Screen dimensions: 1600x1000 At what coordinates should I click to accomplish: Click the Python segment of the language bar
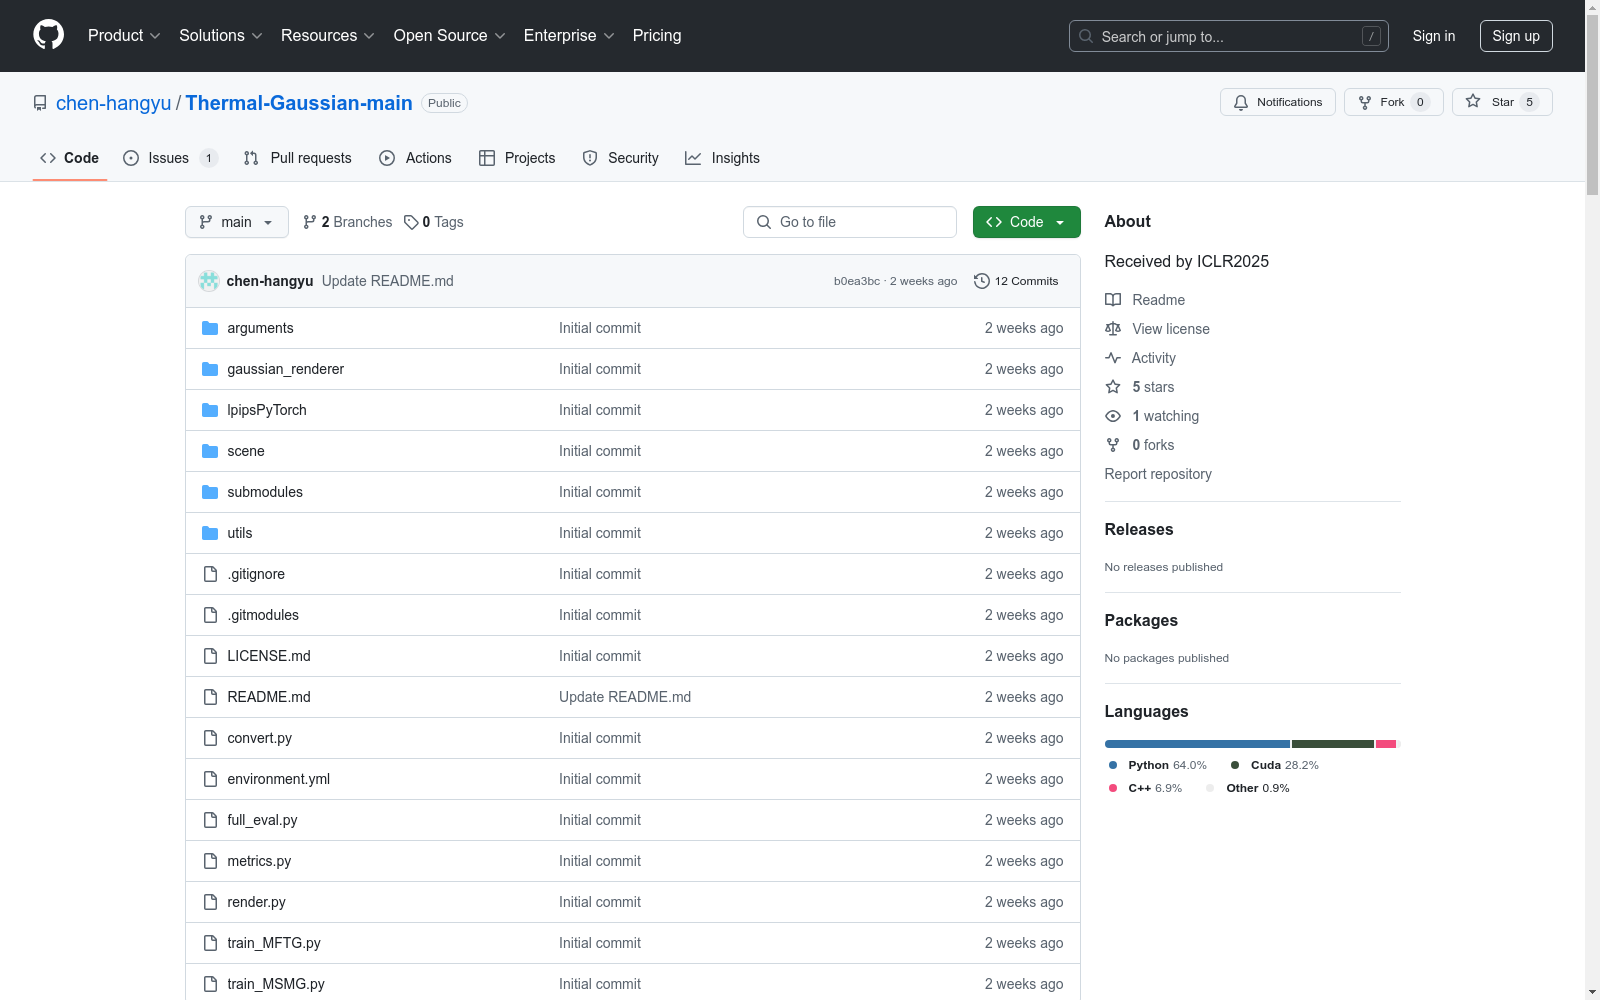point(1196,744)
